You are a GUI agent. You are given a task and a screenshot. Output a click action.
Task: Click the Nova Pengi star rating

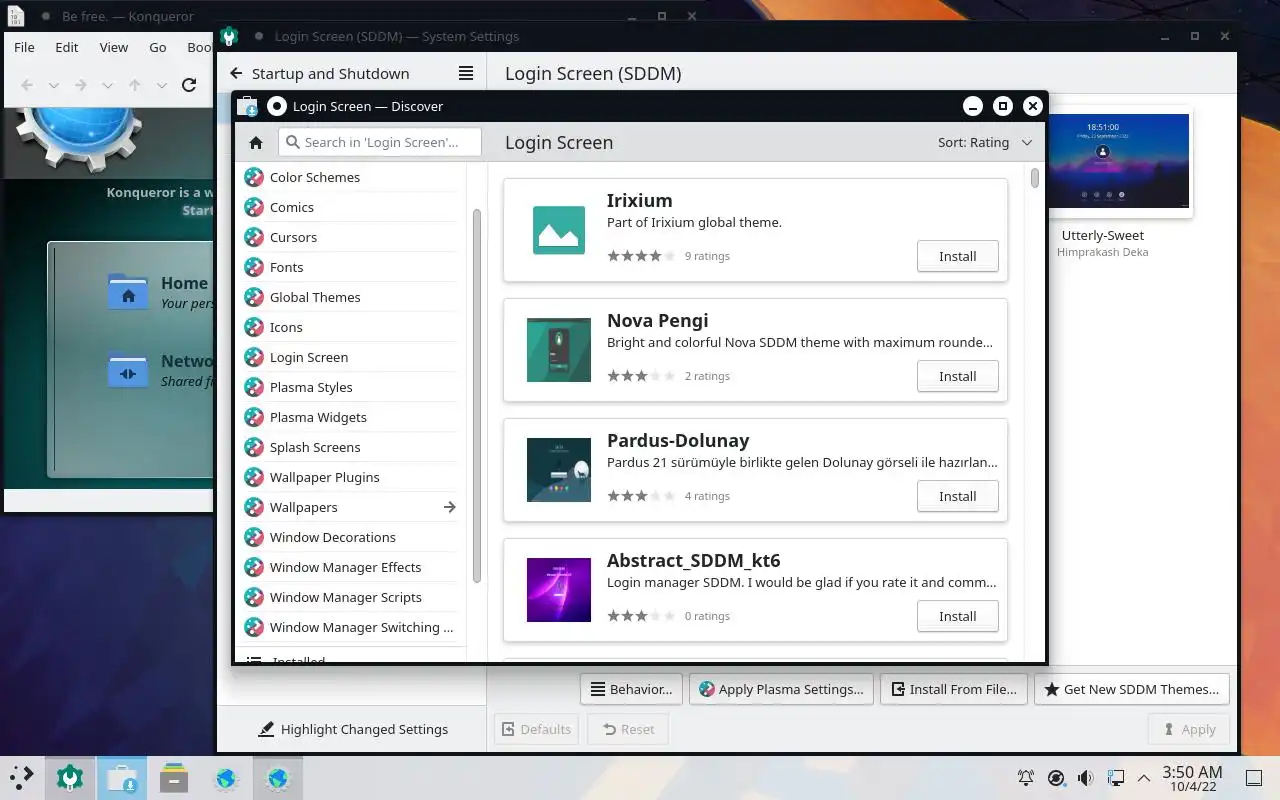pos(641,376)
